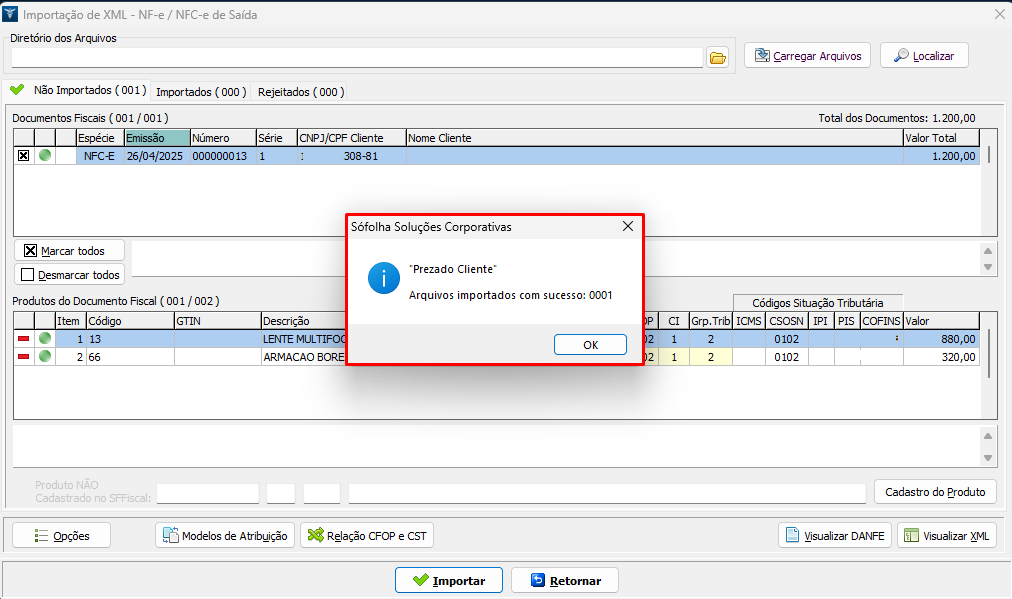Click the folder browse icon for directory
The height and width of the screenshot is (599, 1012).
[717, 57]
